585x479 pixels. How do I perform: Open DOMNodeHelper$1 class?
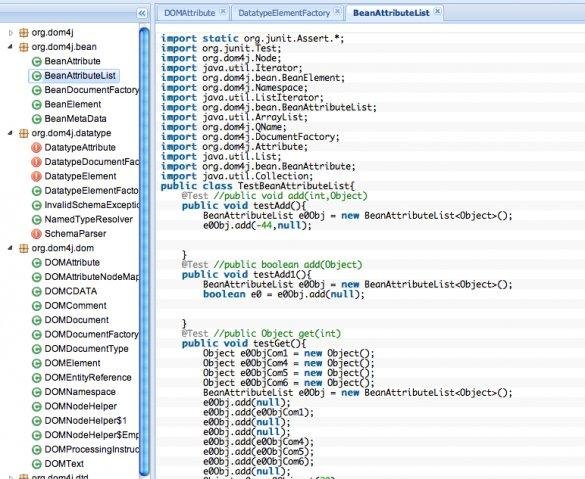point(85,420)
